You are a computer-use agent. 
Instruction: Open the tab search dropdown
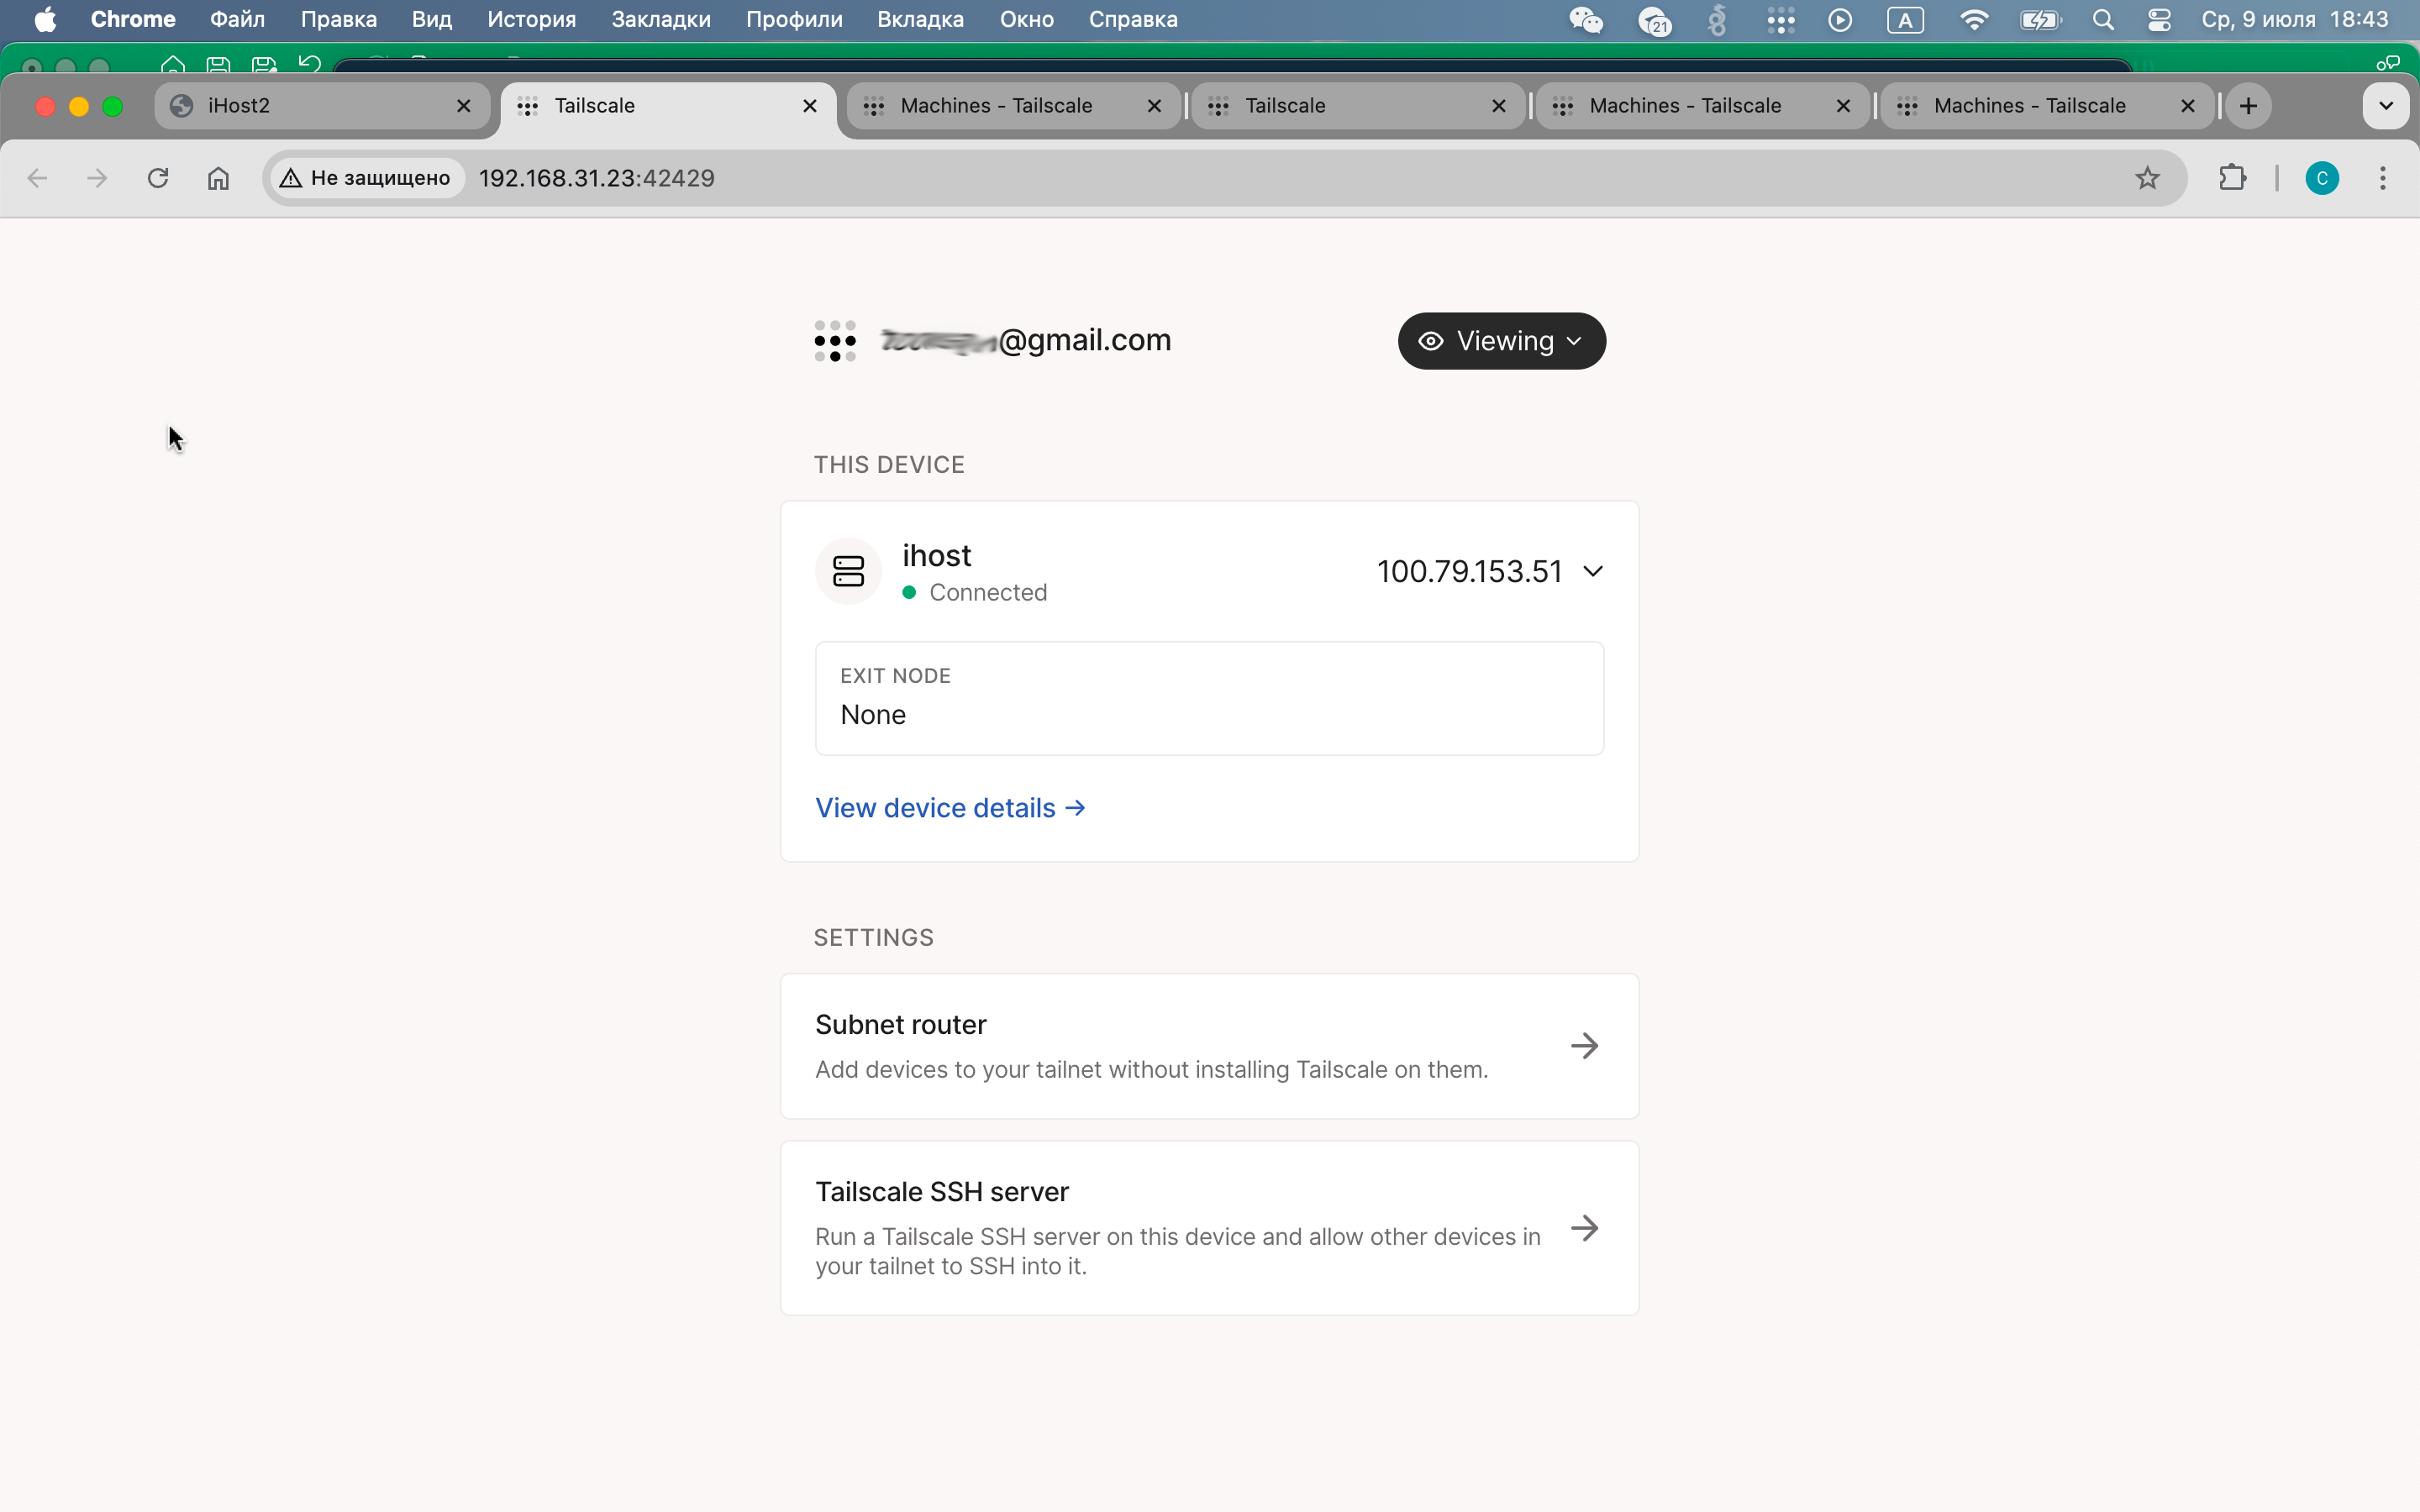tap(2386, 106)
